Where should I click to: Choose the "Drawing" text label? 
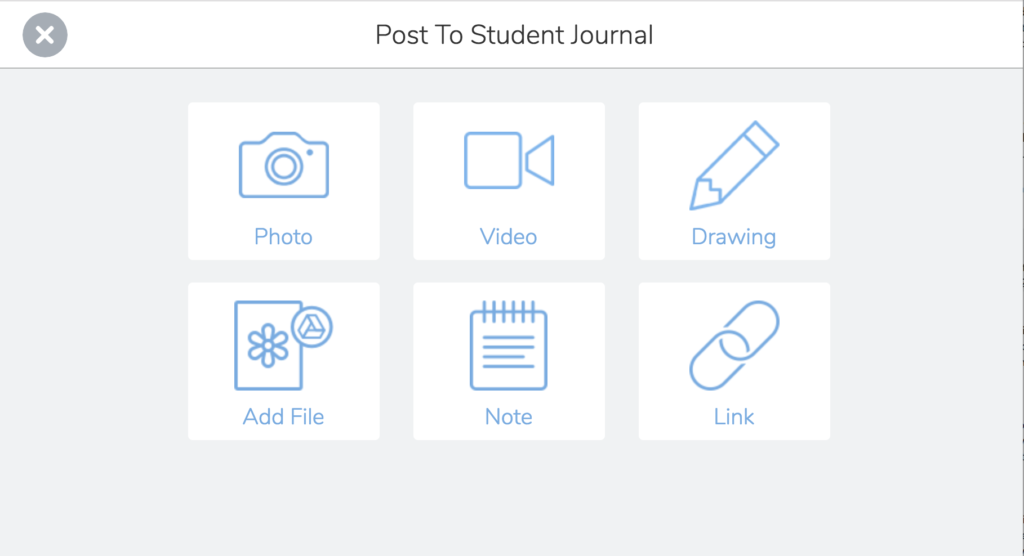pos(734,237)
